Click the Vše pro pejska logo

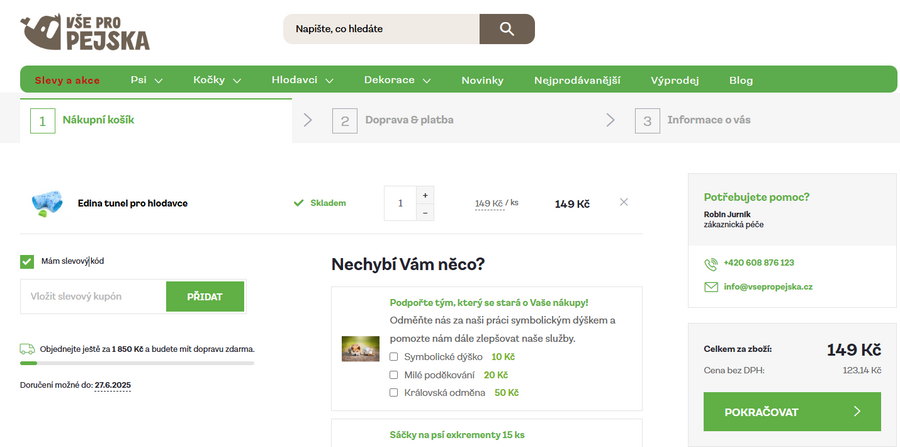[x=85, y=32]
